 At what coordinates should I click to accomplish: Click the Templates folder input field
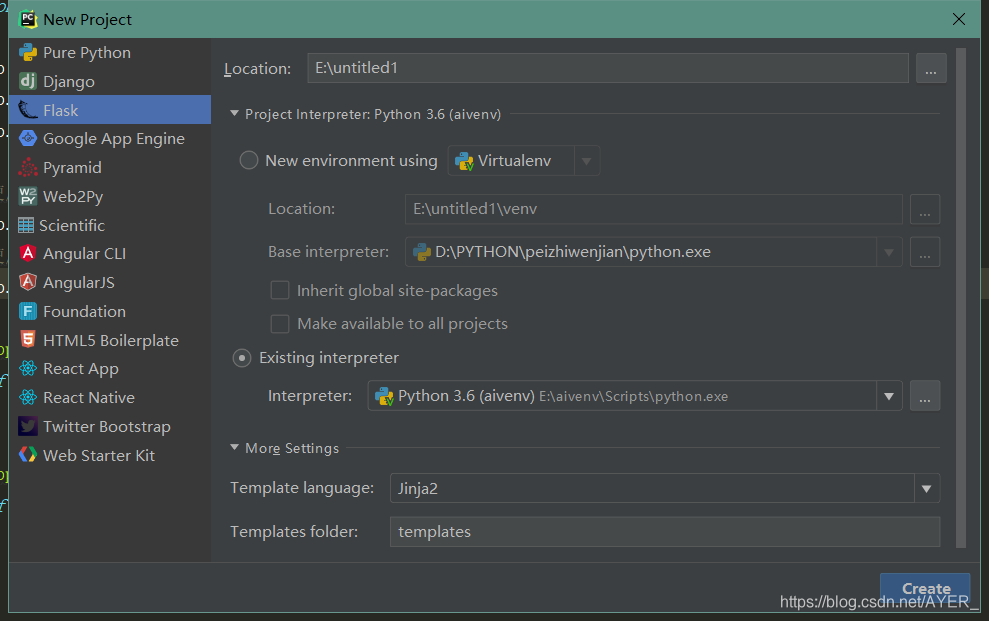point(665,532)
